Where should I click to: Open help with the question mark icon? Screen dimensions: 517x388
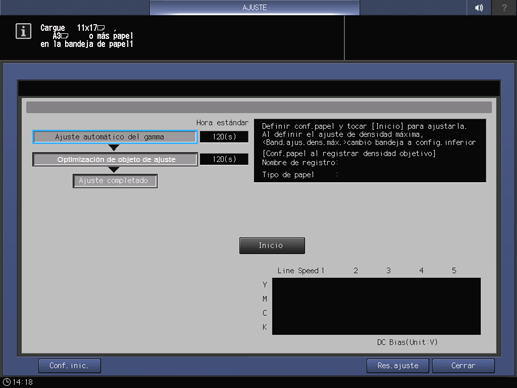(504, 7)
